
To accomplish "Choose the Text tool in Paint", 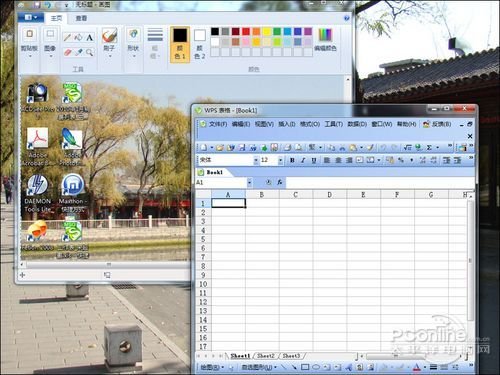I will point(89,37).
